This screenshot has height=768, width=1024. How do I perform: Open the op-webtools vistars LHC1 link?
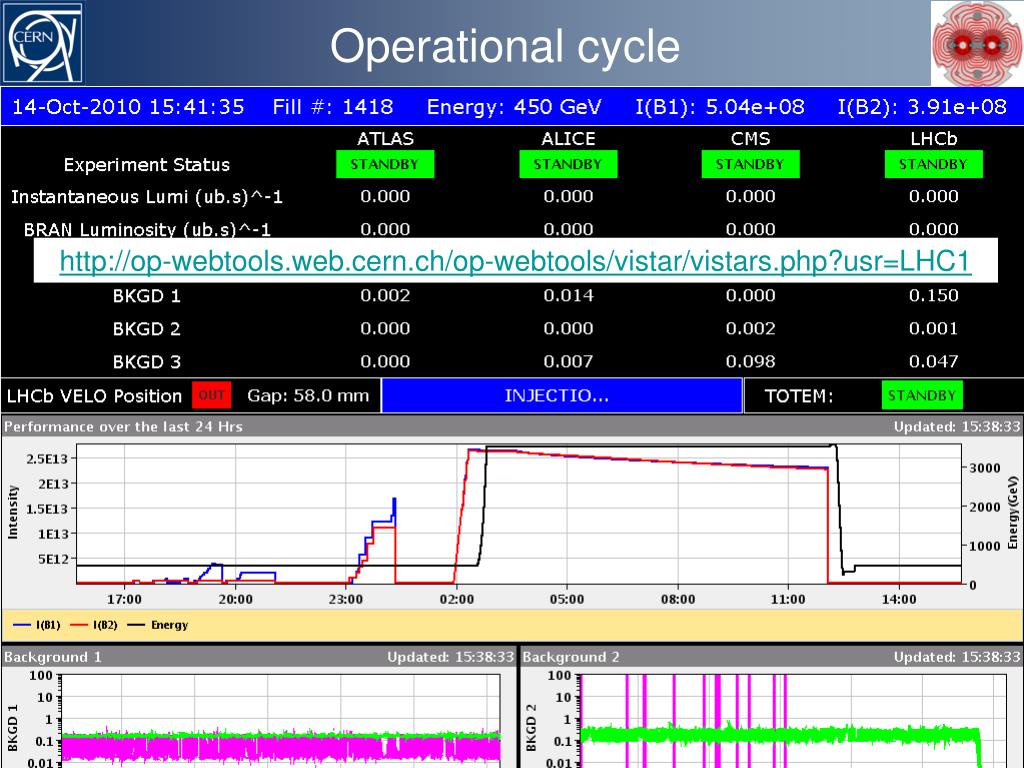coord(515,261)
